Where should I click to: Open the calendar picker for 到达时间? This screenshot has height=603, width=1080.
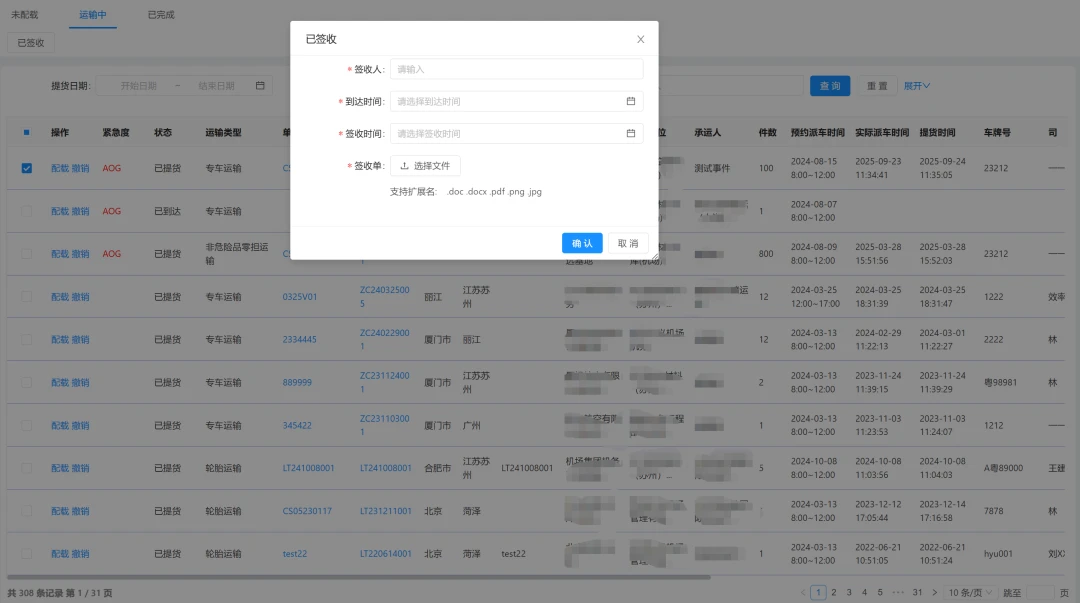(x=632, y=101)
